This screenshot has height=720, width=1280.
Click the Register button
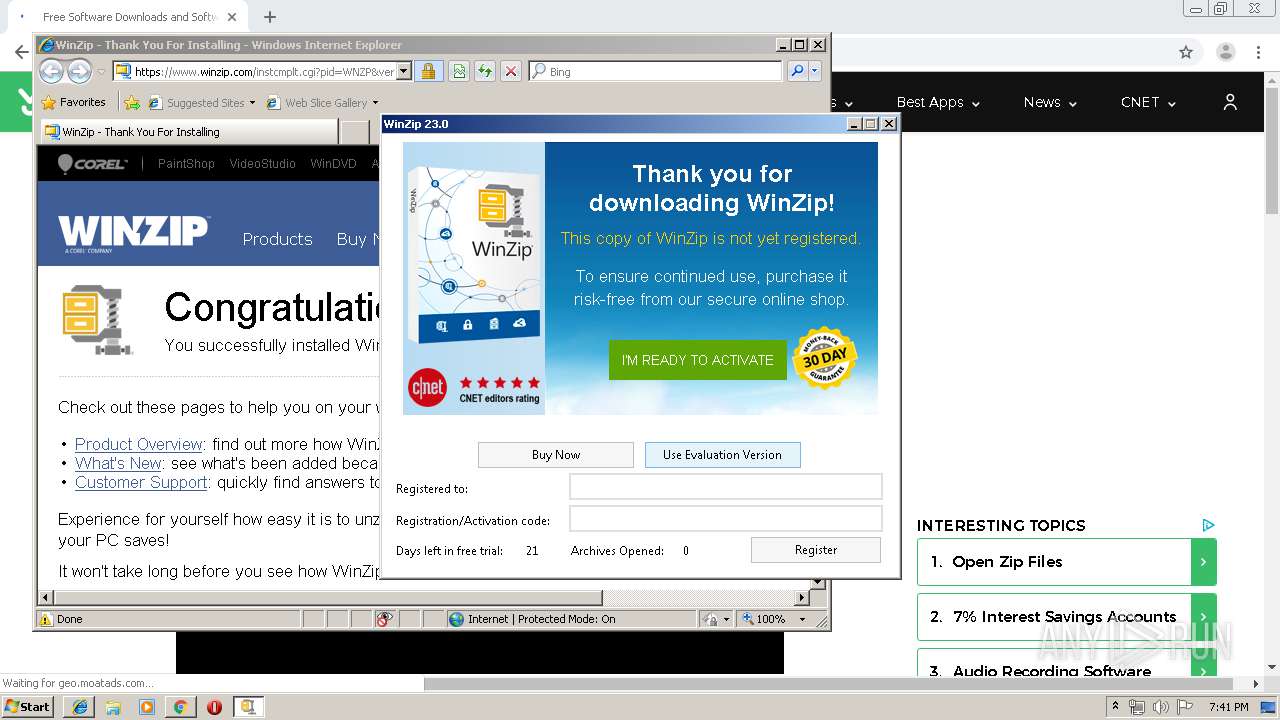click(816, 550)
